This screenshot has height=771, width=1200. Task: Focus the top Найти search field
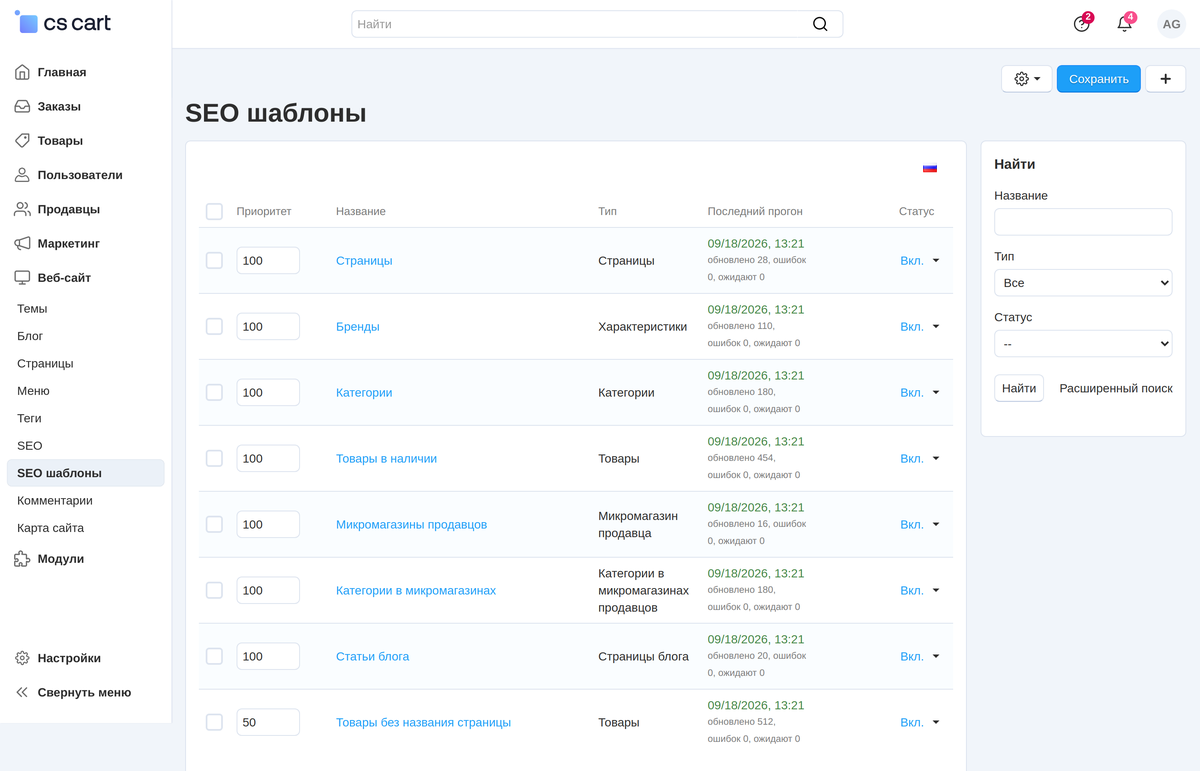(x=597, y=24)
